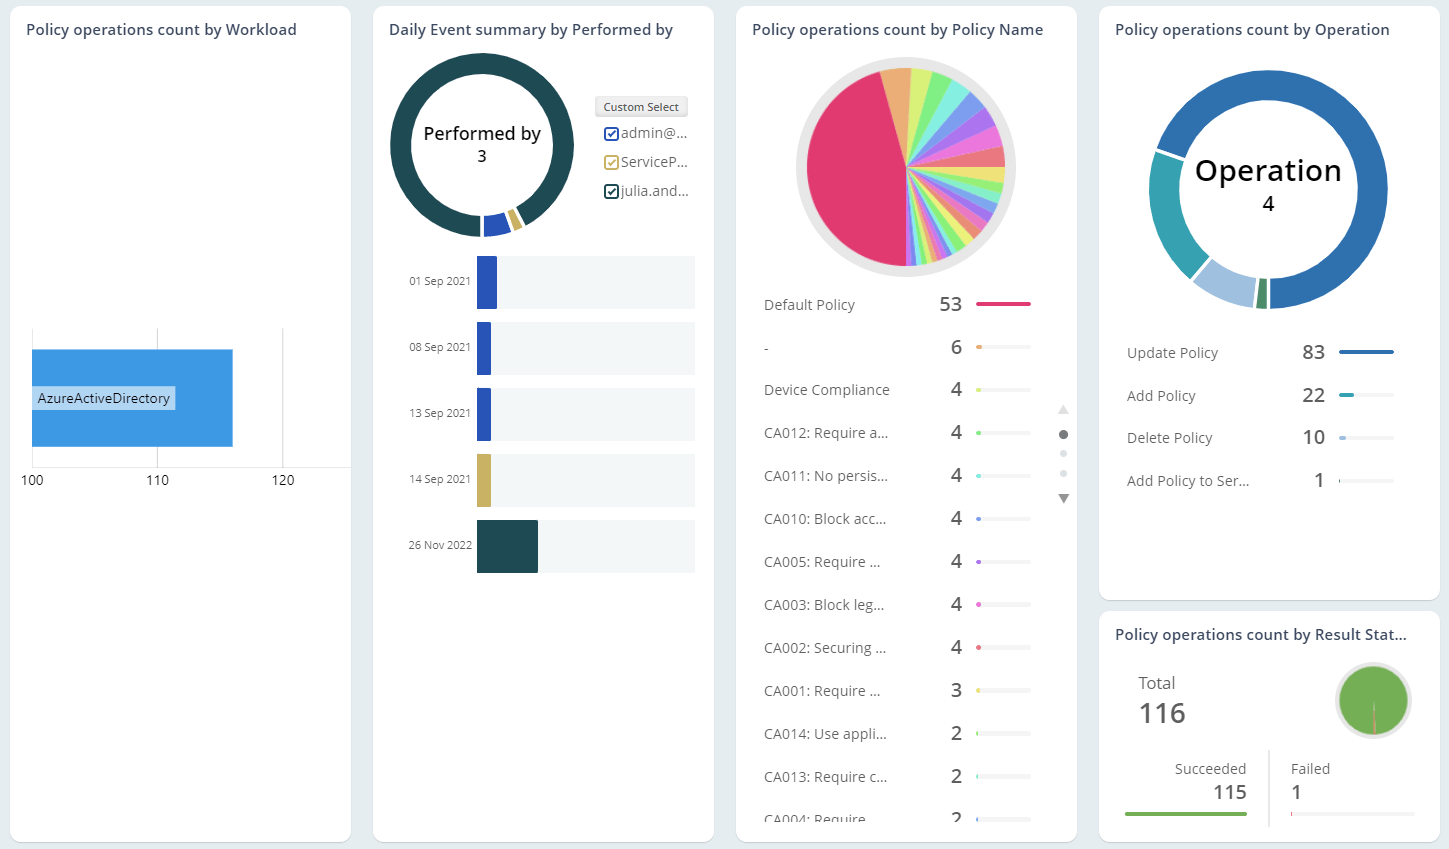Click the Failed 1 entry
The image size is (1449, 849).
1310,781
